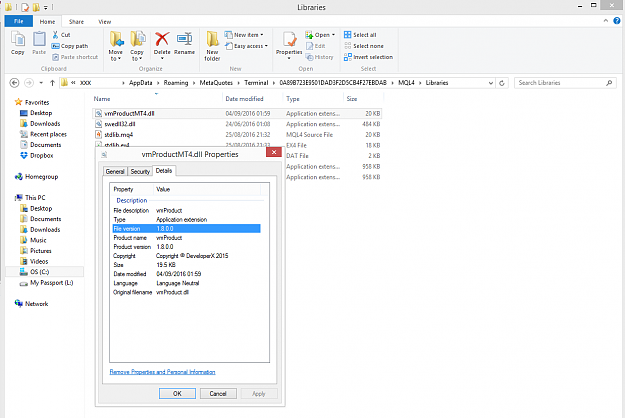Open Music under This PC
625x418 pixels.
[x=33, y=240]
